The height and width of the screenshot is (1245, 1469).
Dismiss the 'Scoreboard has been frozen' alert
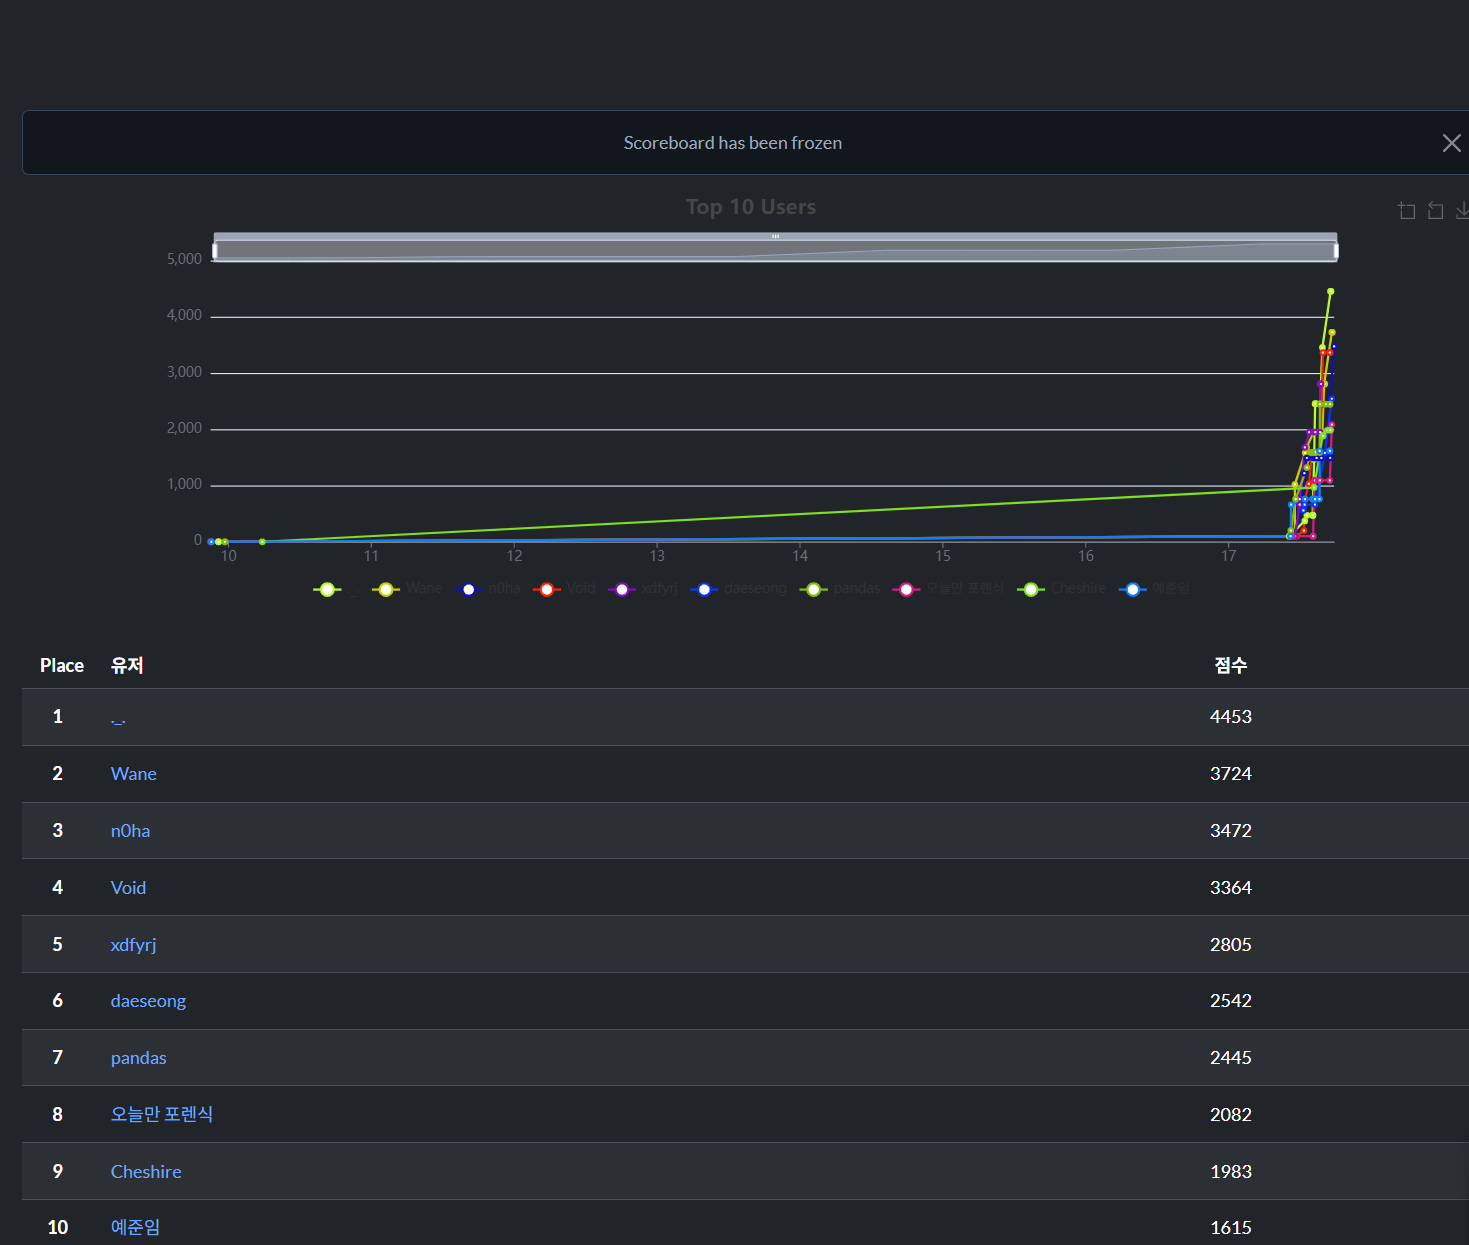pyautogui.click(x=1451, y=143)
